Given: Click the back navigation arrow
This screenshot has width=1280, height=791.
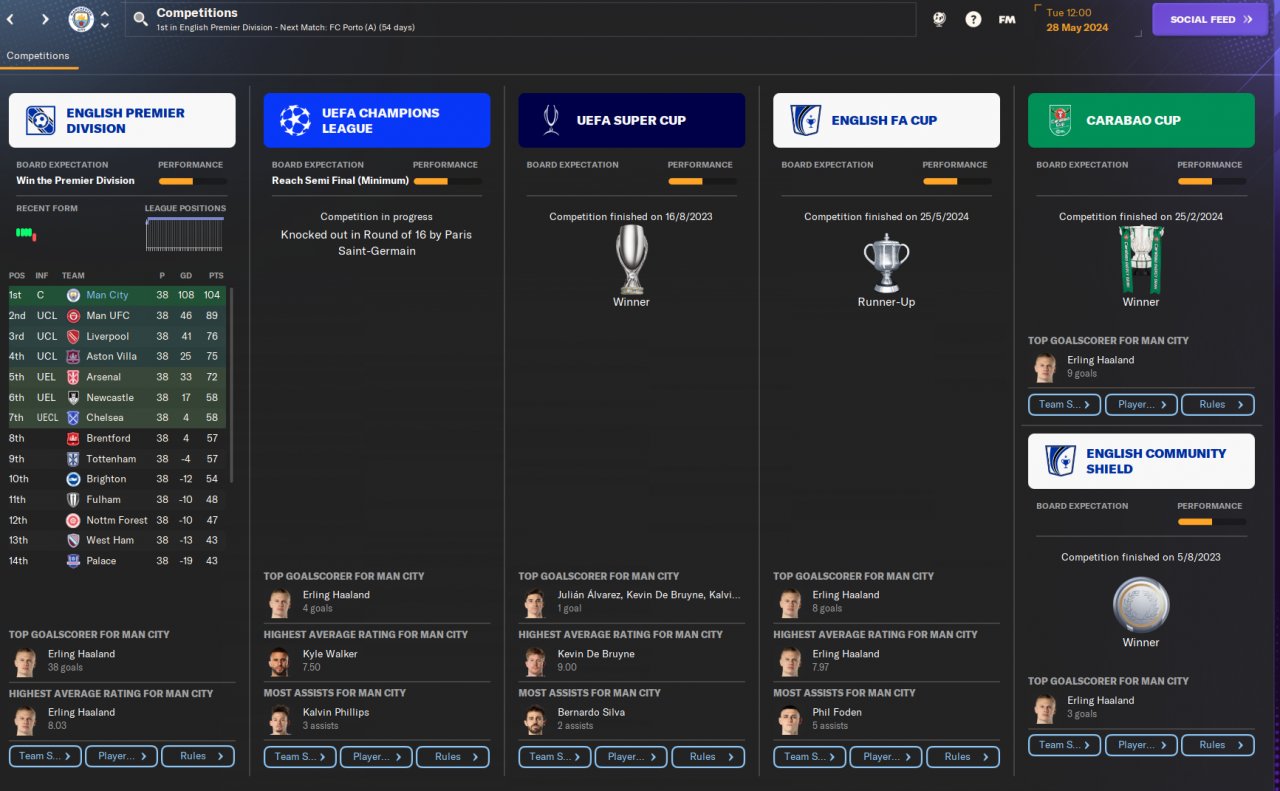Looking at the screenshot, I should click(x=11, y=19).
